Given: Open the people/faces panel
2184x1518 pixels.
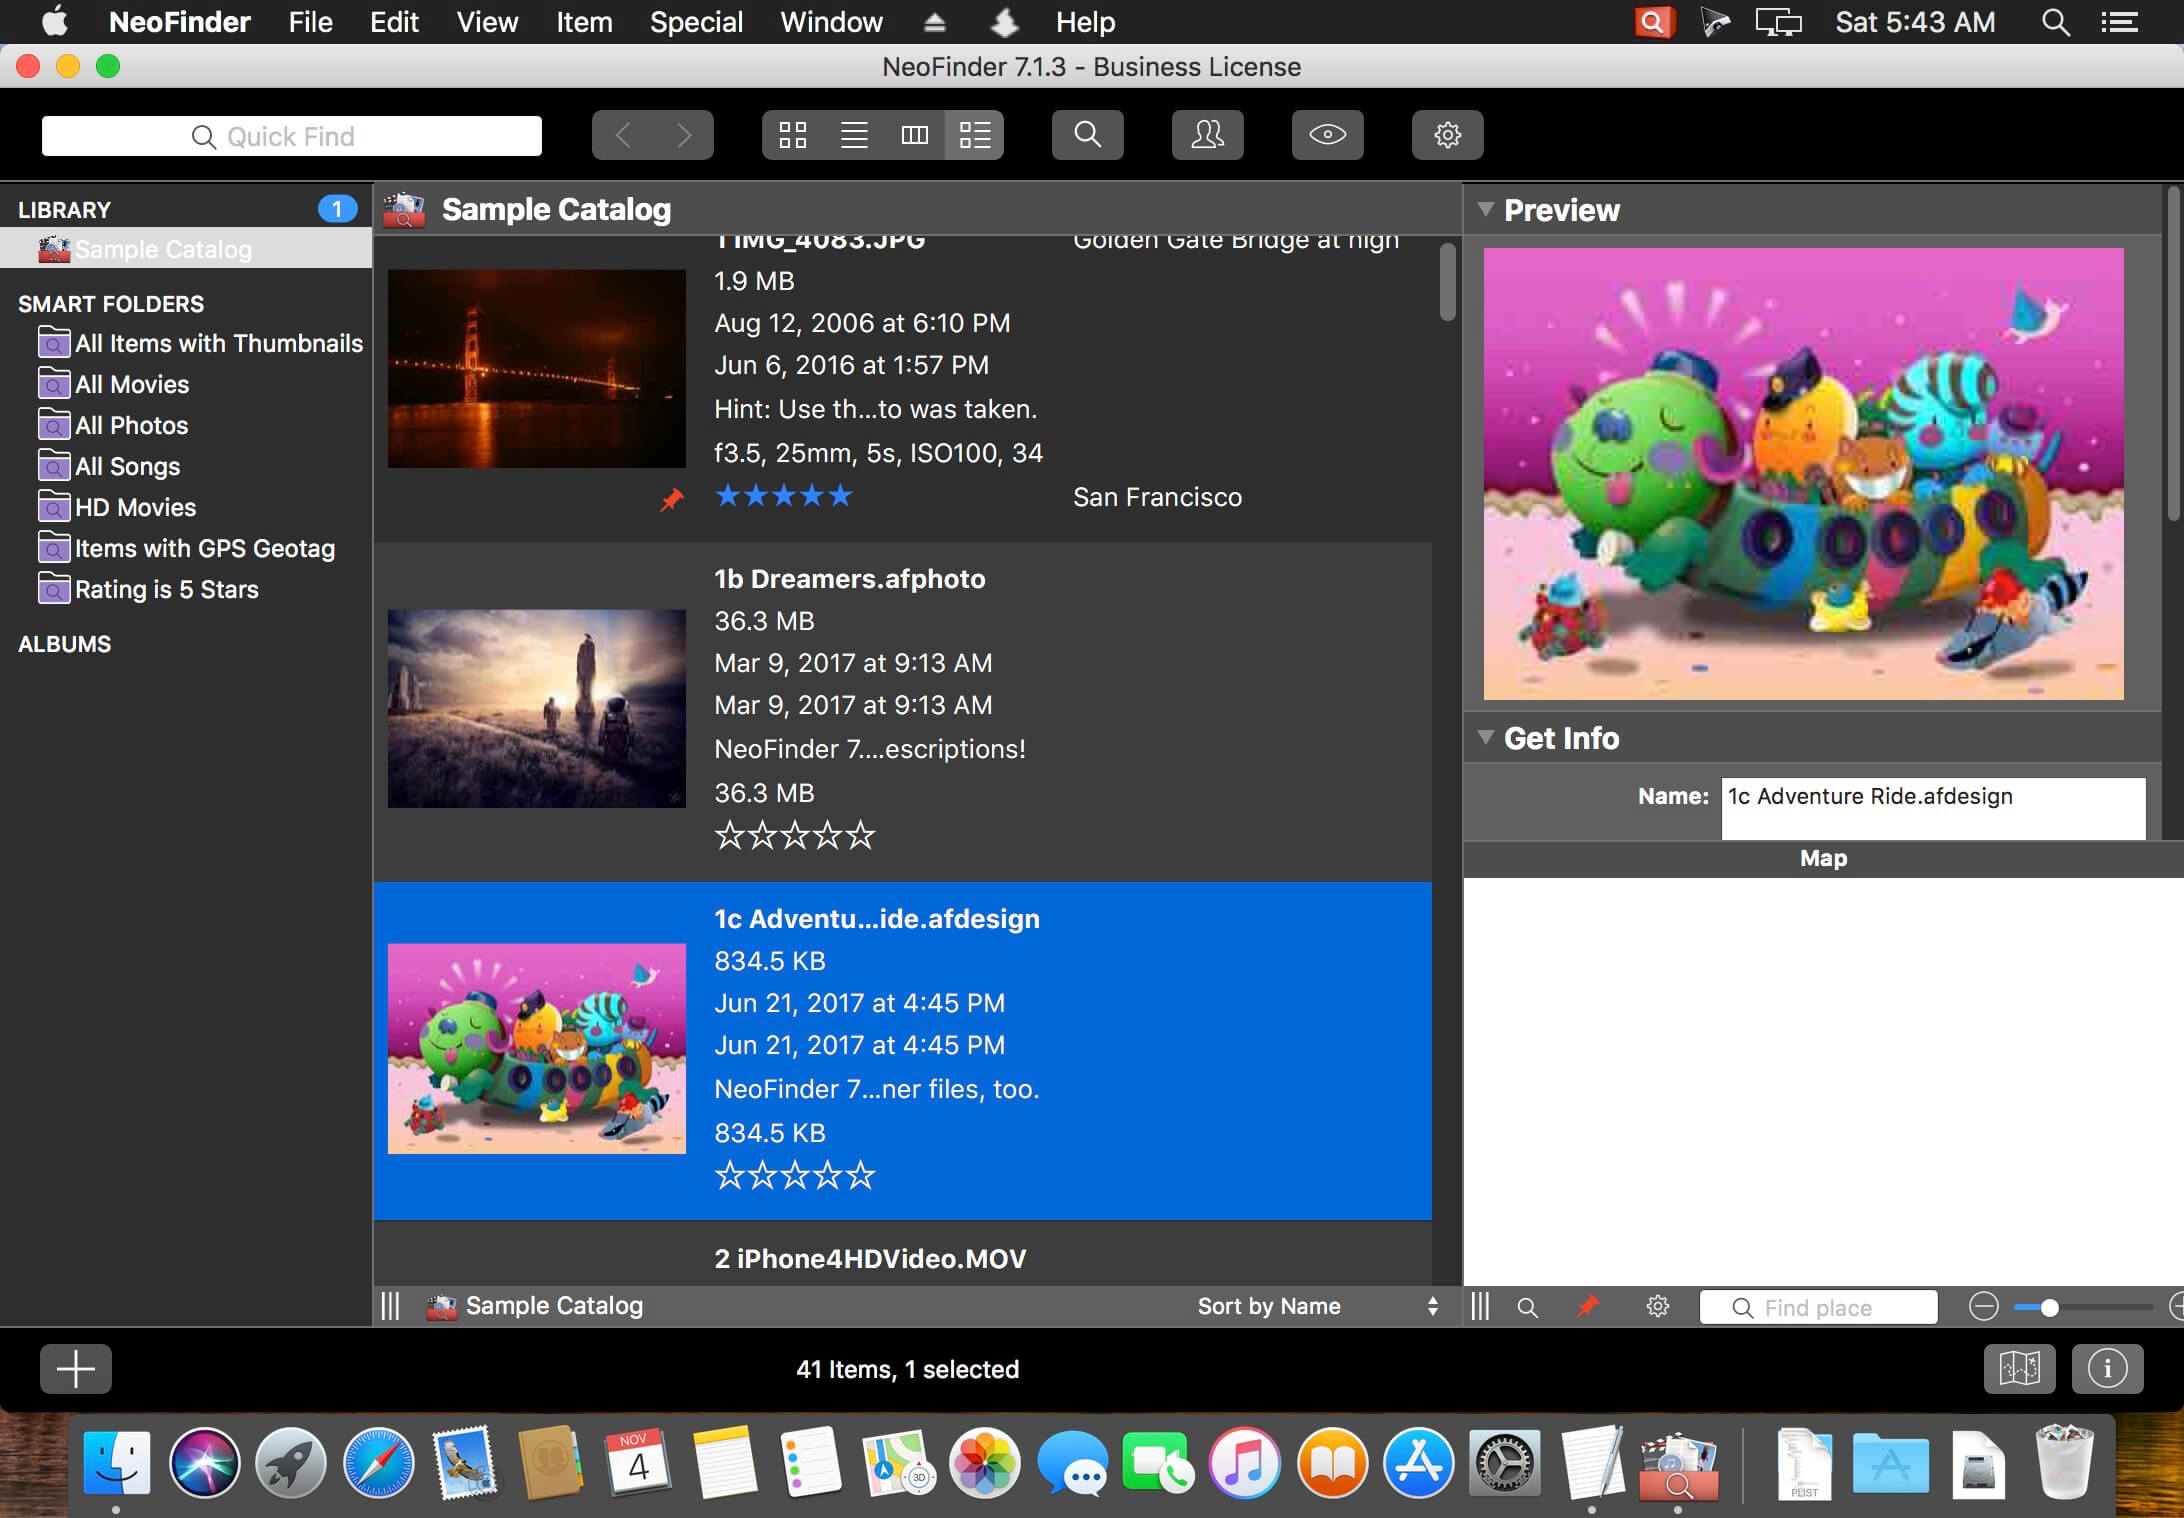Looking at the screenshot, I should tap(1207, 135).
